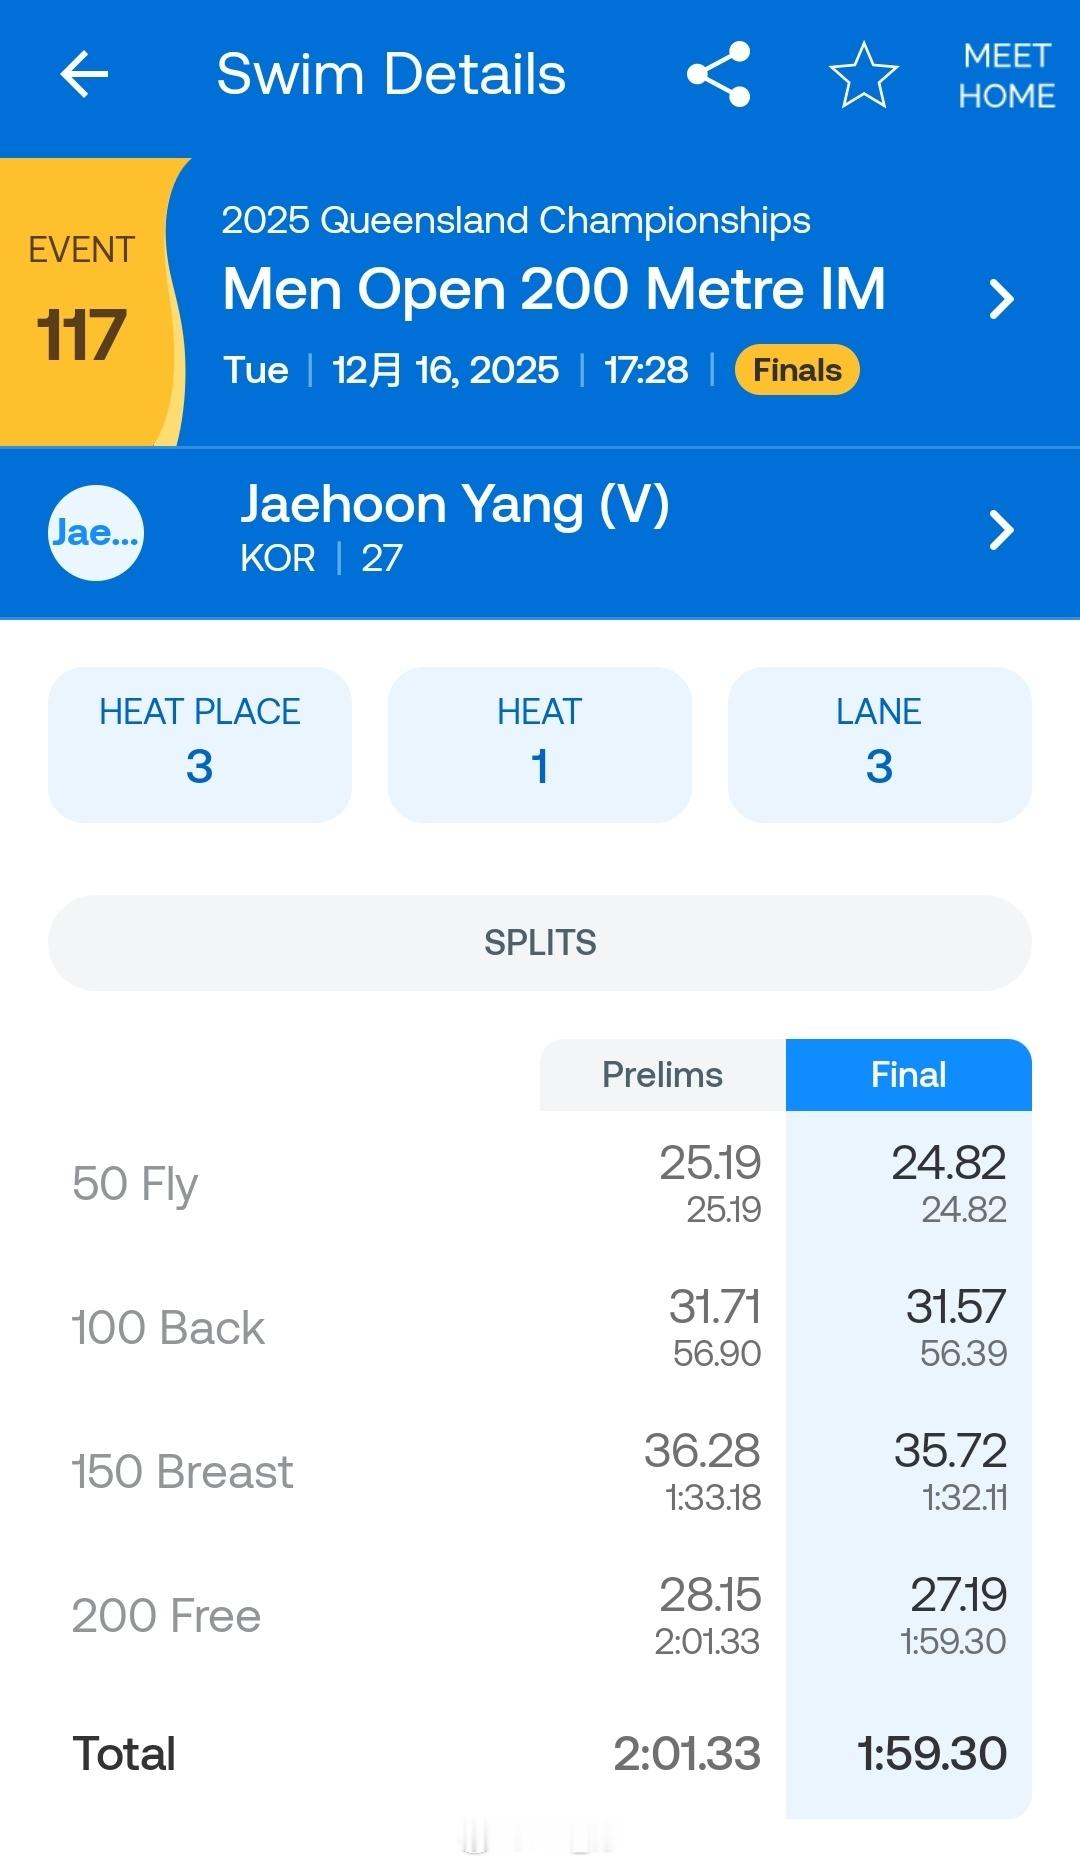Image resolution: width=1080 pixels, height=1865 pixels.
Task: Open MEET HOME
Action: tap(1006, 75)
